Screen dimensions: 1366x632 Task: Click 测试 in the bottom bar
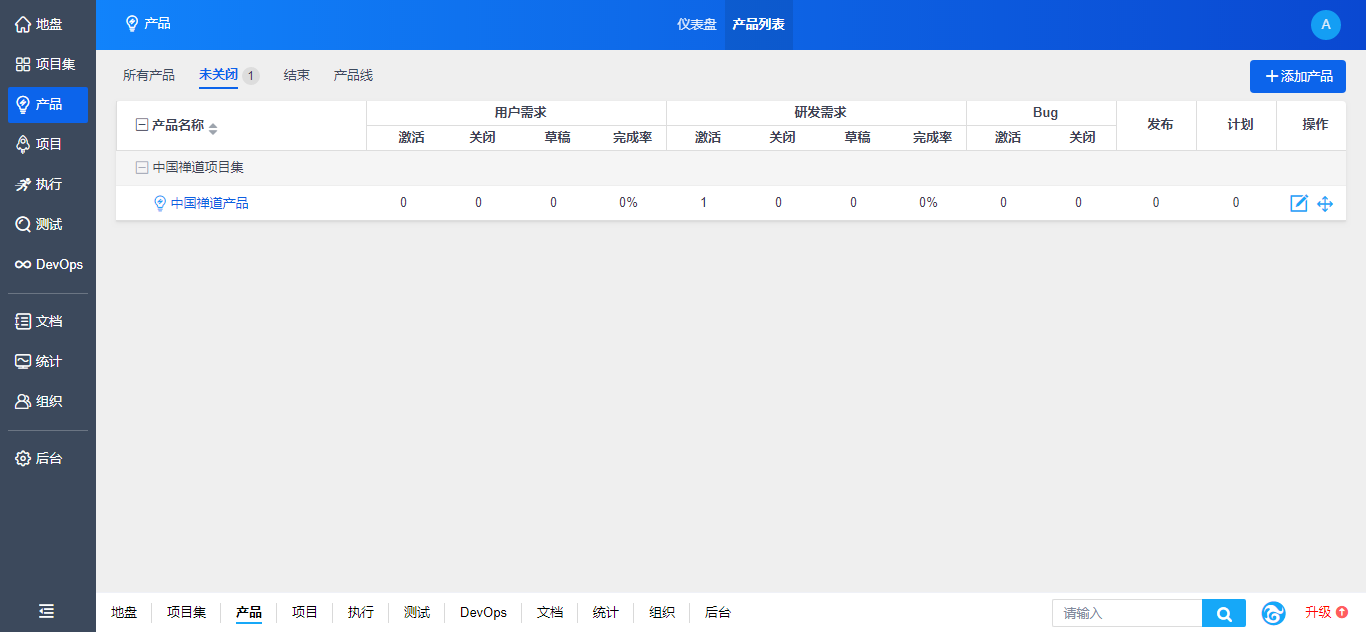point(417,612)
